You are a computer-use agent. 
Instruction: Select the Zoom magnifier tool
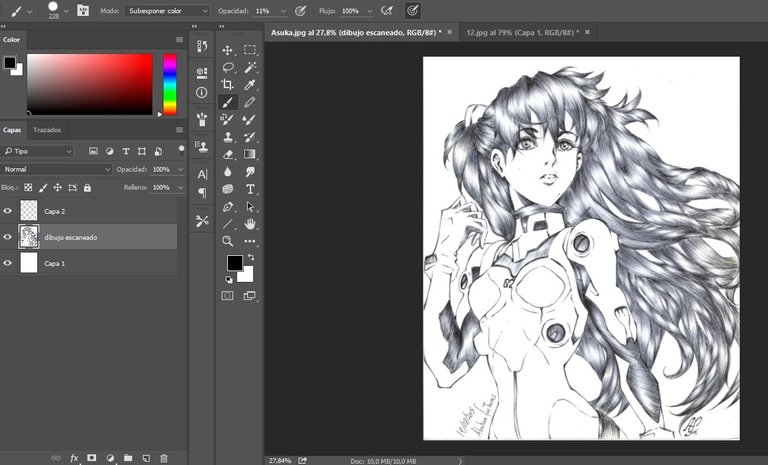(x=227, y=241)
